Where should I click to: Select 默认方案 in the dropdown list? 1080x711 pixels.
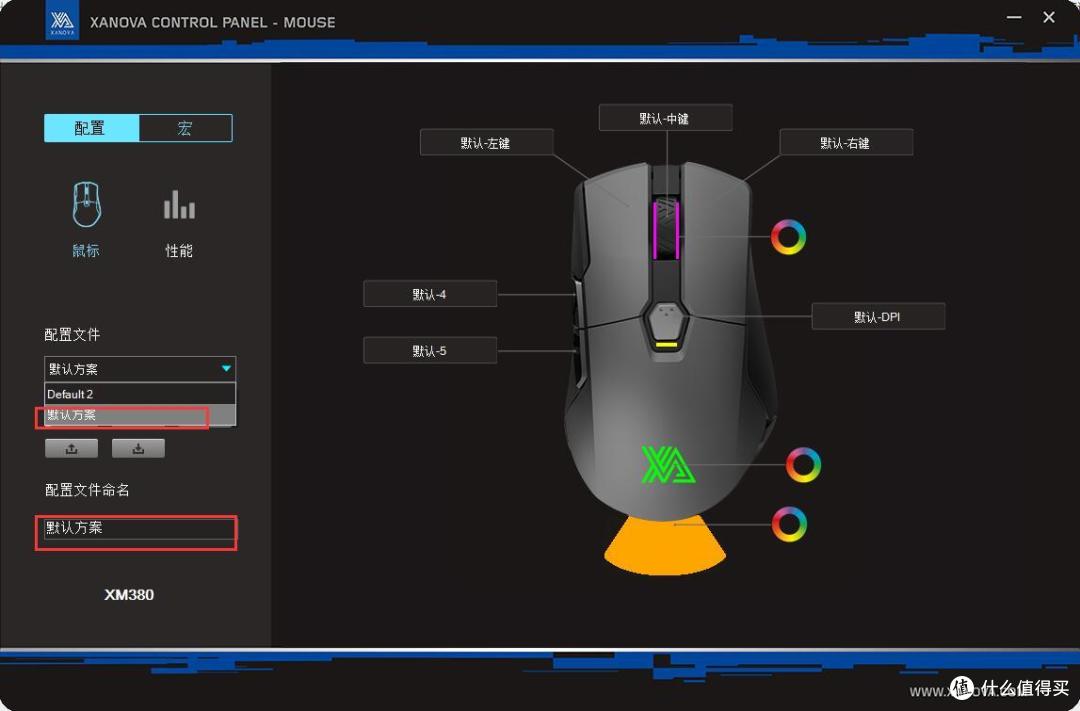pos(140,415)
